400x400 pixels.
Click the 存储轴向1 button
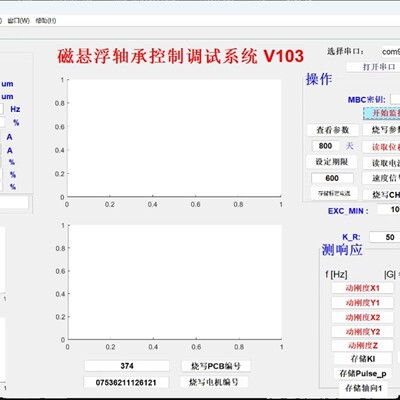click(363, 388)
